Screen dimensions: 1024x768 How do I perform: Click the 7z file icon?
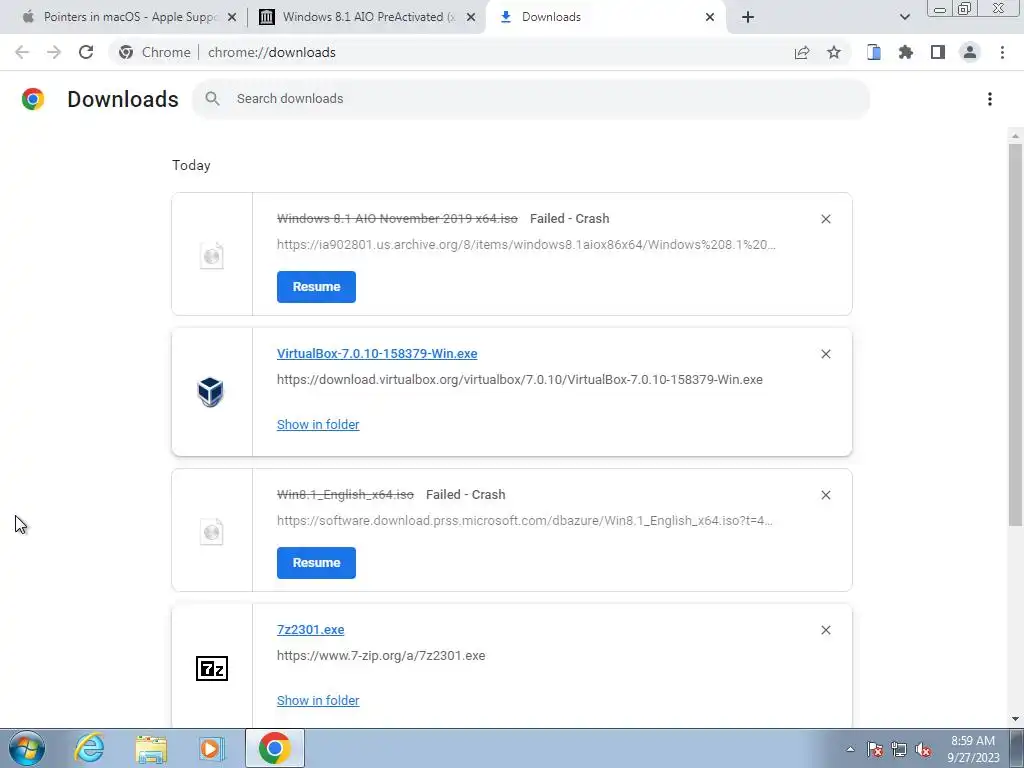tap(212, 669)
